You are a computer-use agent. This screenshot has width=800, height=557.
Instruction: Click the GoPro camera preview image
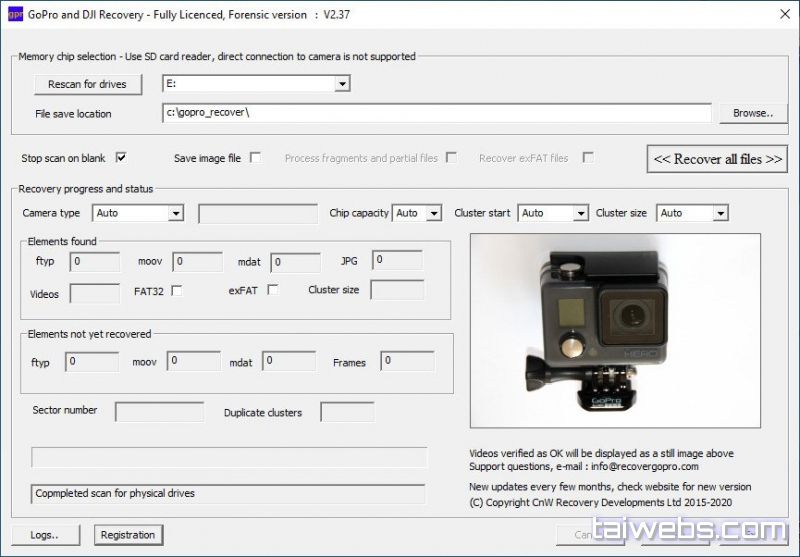tap(615, 331)
